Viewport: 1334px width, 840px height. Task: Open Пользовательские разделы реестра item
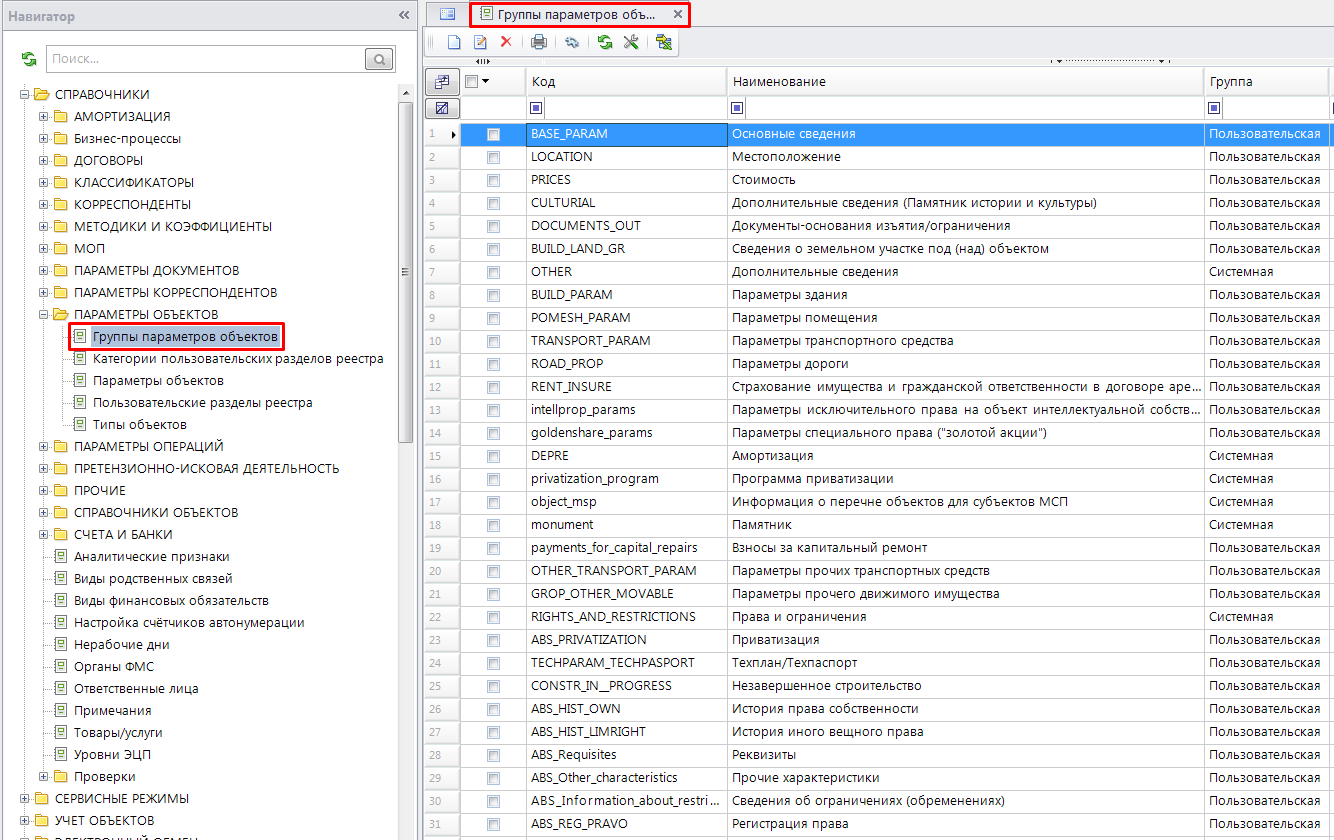203,403
